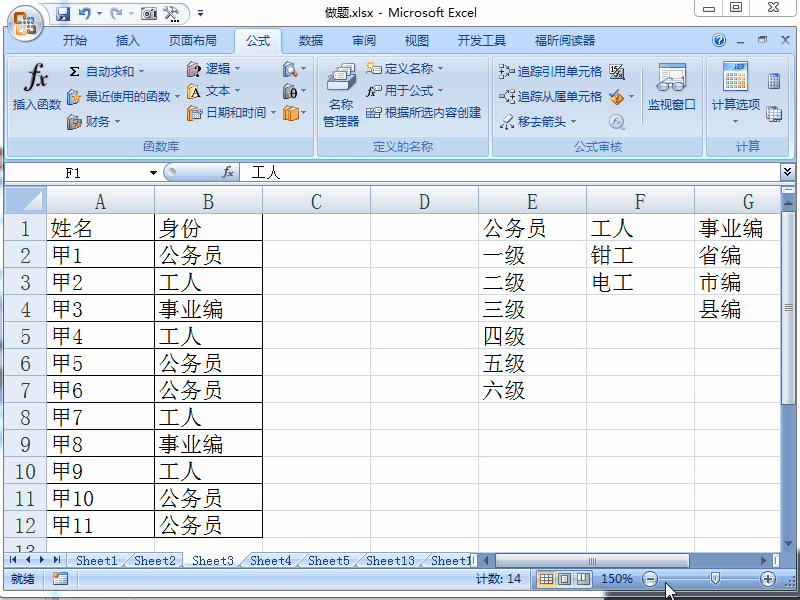Expand the Error Checking dropdown arrow
The image size is (800, 600).
[x=631, y=96]
